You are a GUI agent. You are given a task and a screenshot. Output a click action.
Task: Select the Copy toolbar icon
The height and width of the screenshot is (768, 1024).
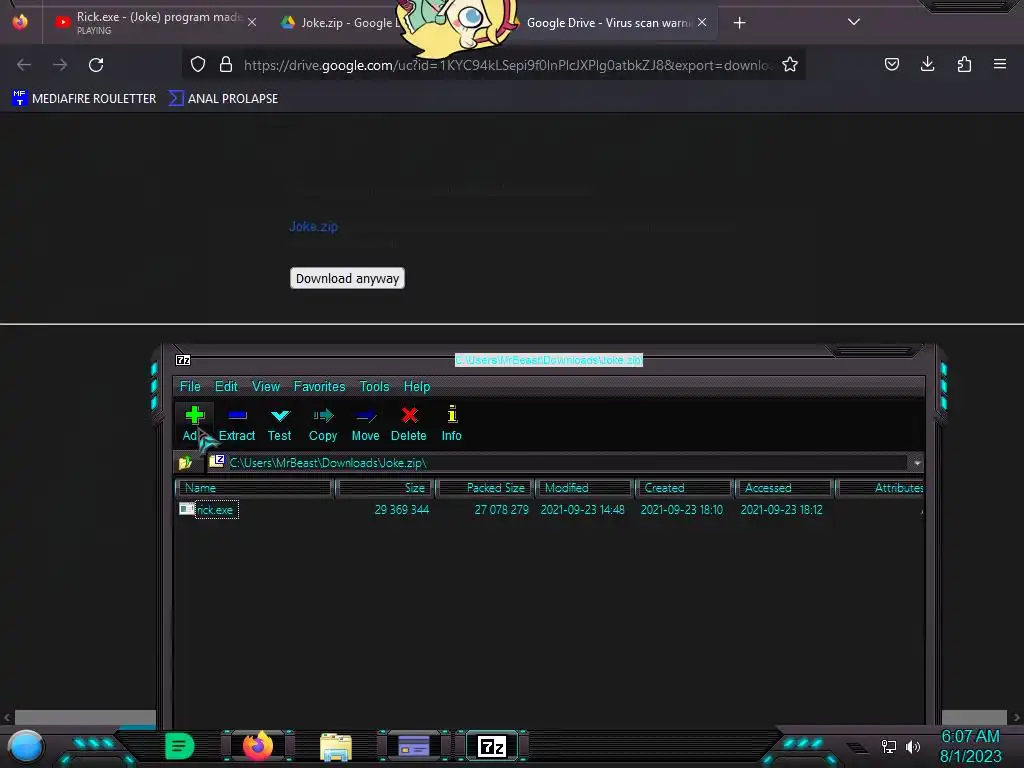click(323, 424)
